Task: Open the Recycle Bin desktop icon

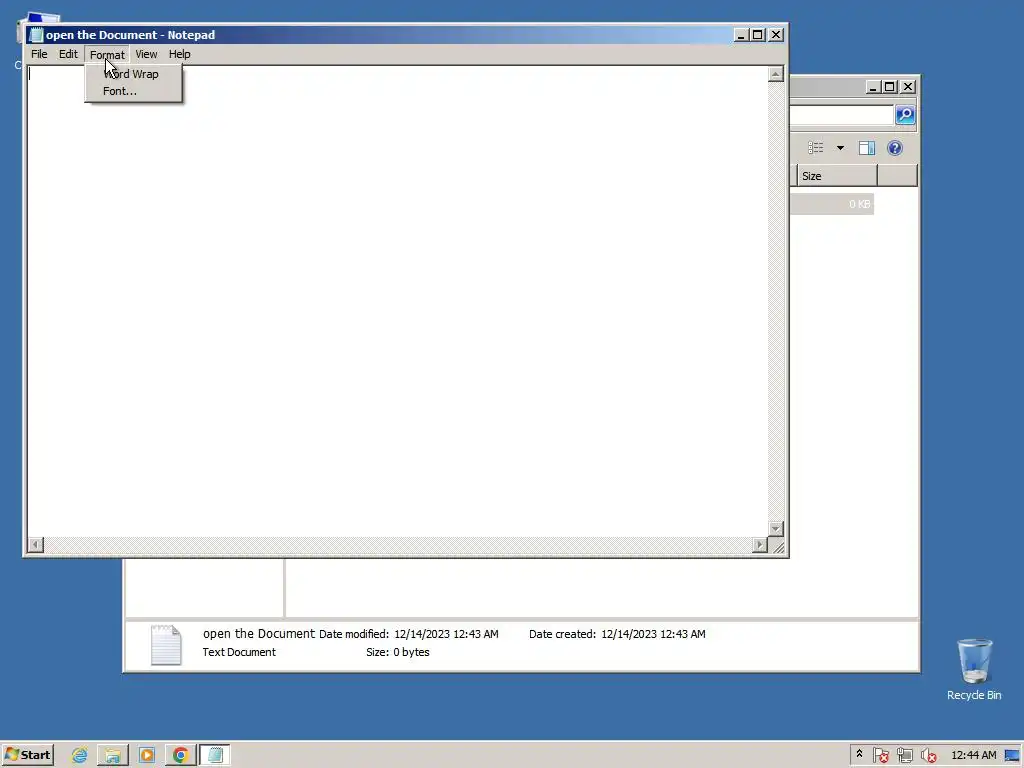Action: [x=974, y=669]
